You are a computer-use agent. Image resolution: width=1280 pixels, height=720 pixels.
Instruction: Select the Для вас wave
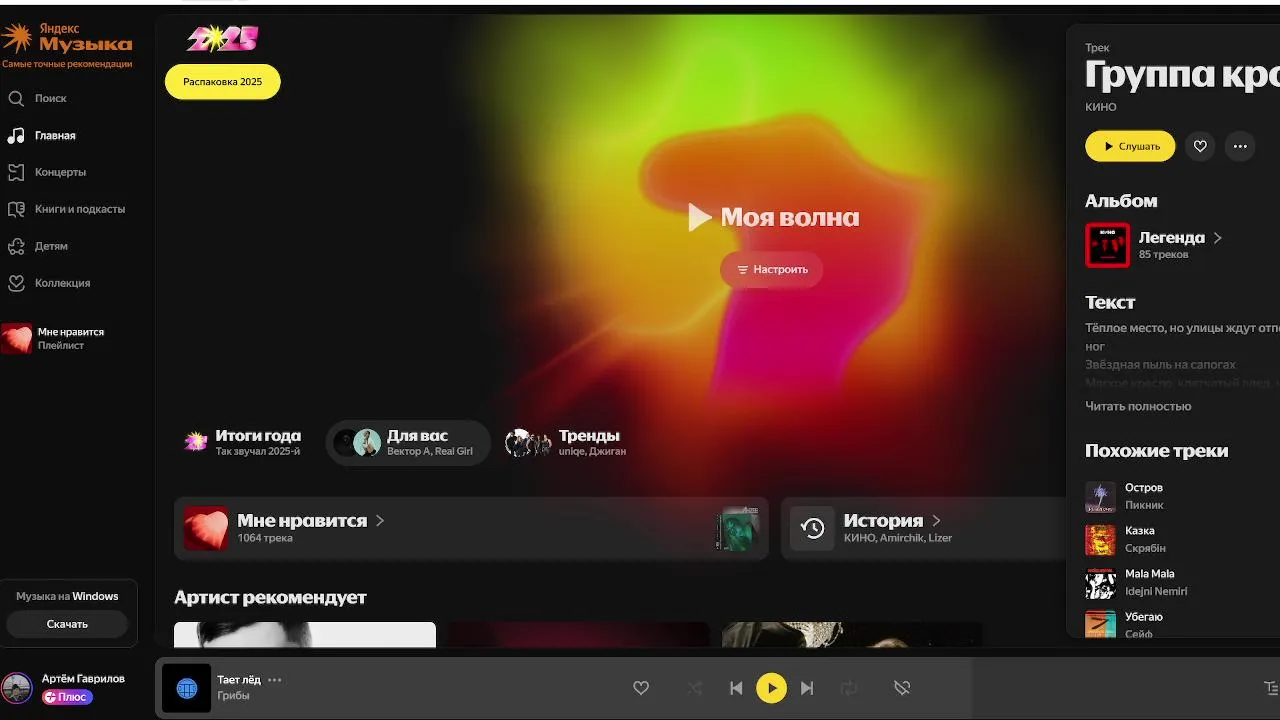(x=409, y=442)
